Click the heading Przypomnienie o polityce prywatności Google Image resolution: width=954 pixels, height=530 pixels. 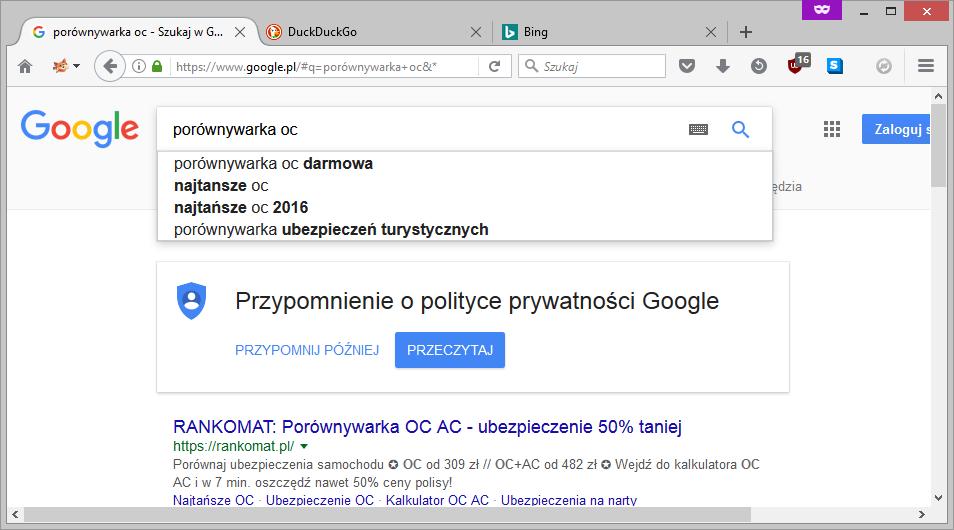pos(477,301)
